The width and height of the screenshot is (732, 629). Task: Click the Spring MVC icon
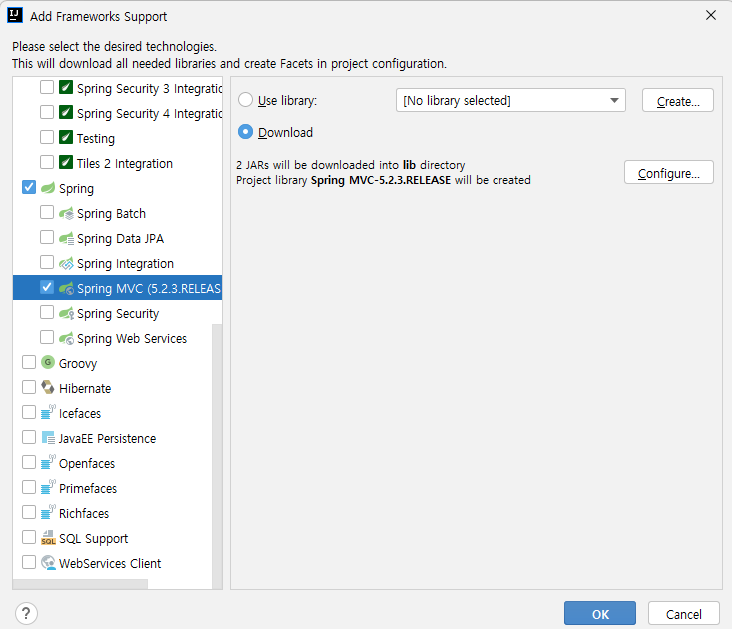pos(66,288)
